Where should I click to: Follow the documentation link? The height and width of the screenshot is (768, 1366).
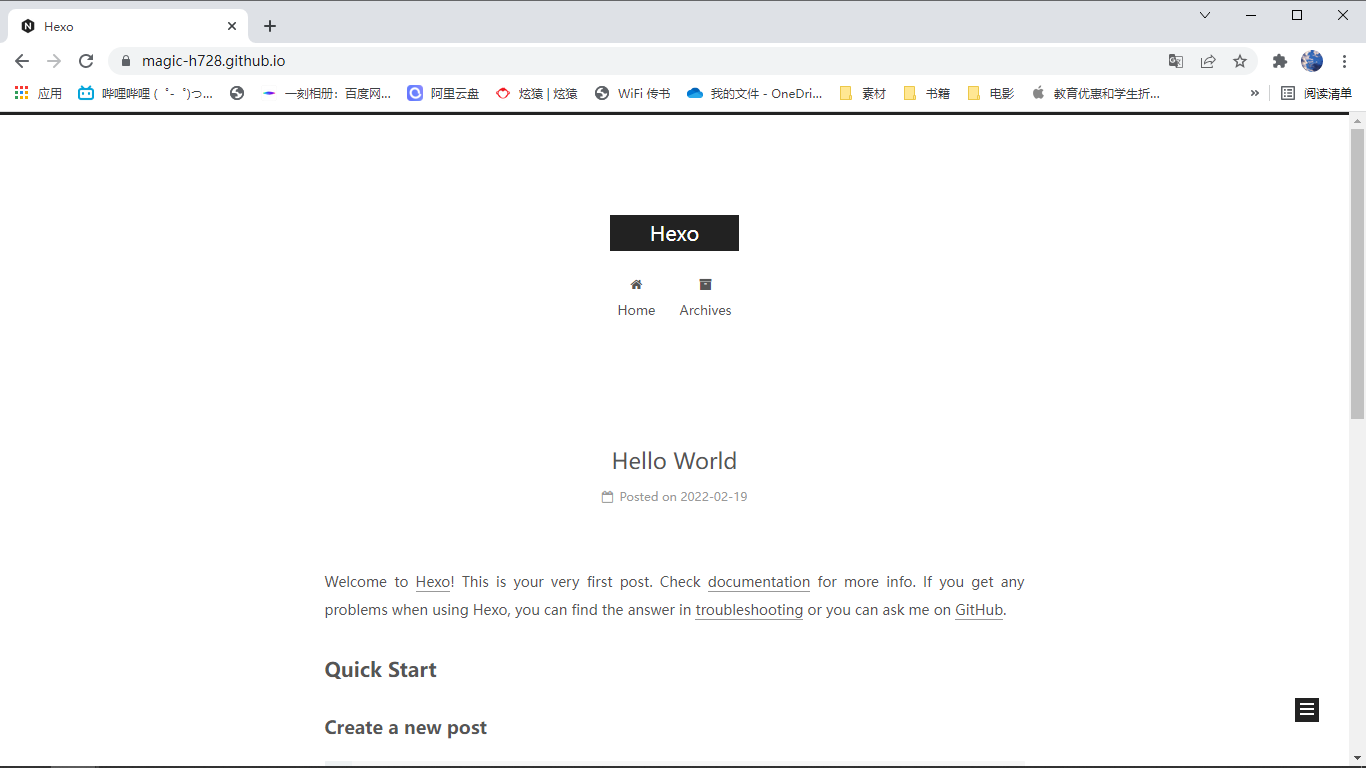(759, 582)
